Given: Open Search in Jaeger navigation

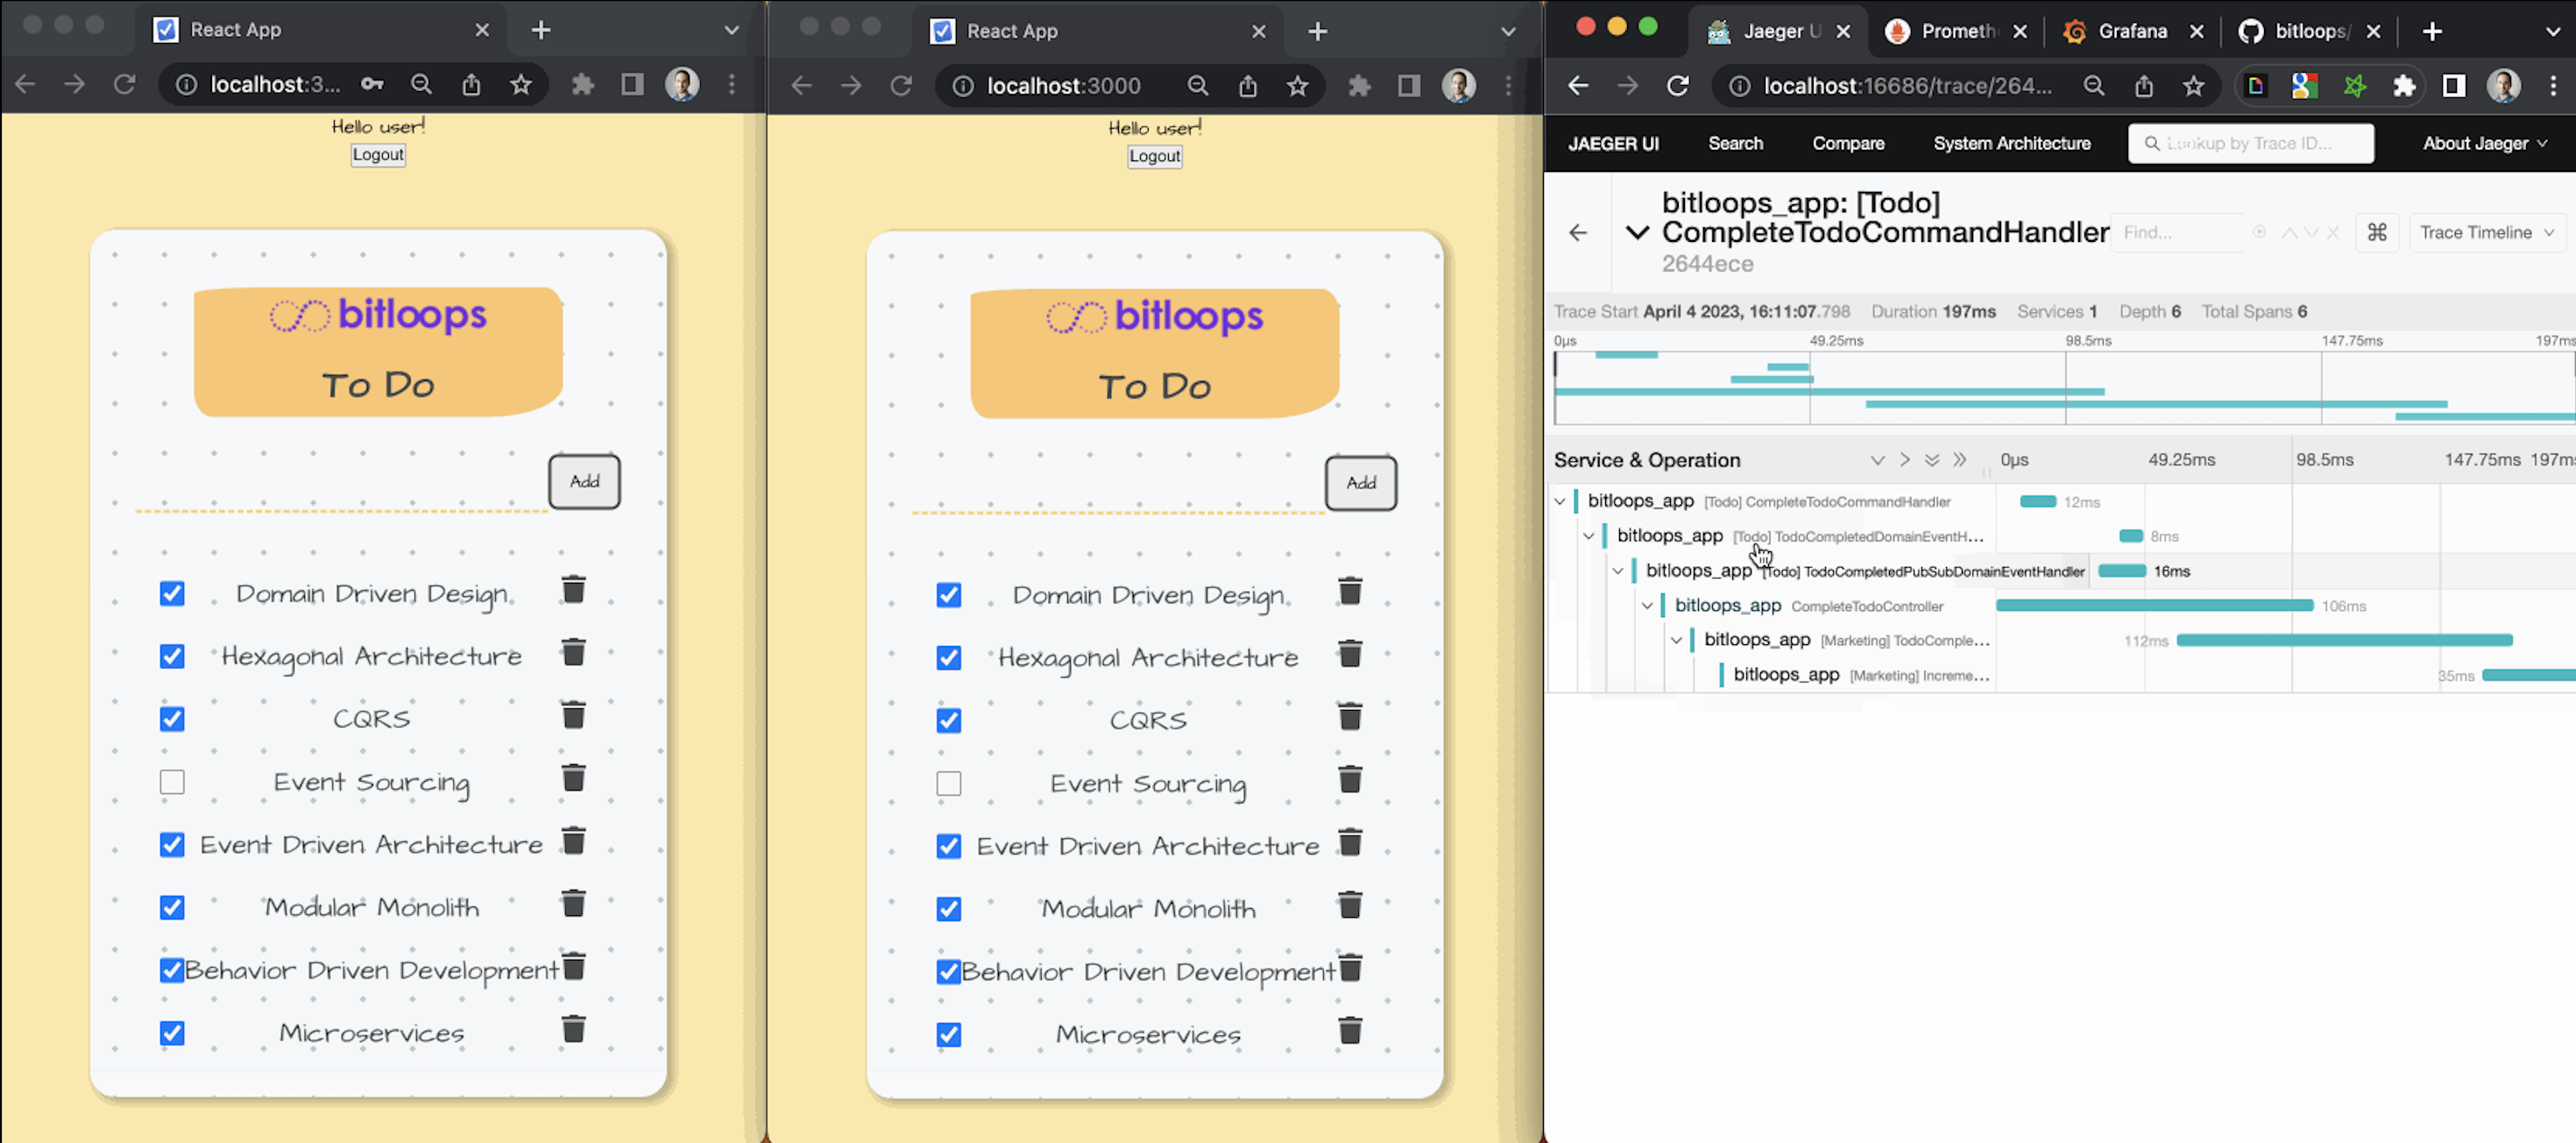Looking at the screenshot, I should pos(1735,144).
